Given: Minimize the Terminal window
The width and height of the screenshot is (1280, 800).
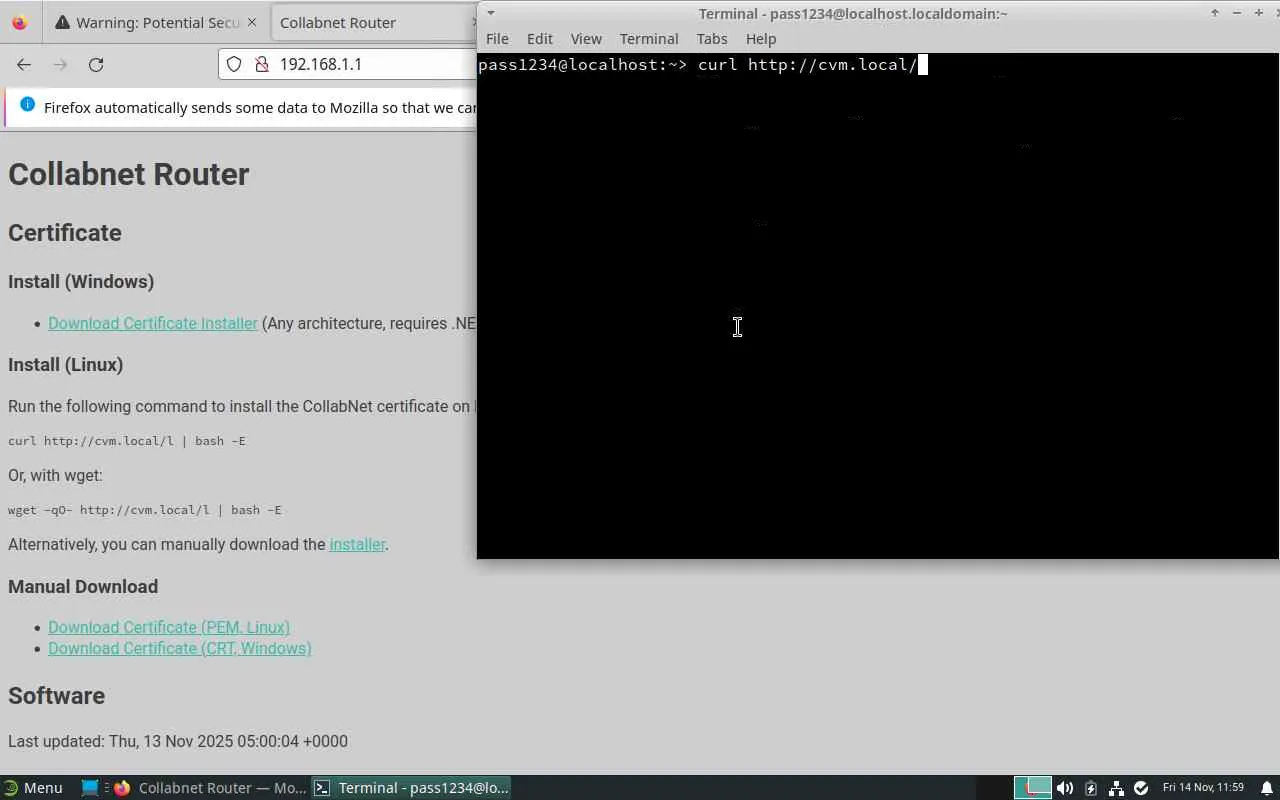Looking at the screenshot, I should [1237, 13].
